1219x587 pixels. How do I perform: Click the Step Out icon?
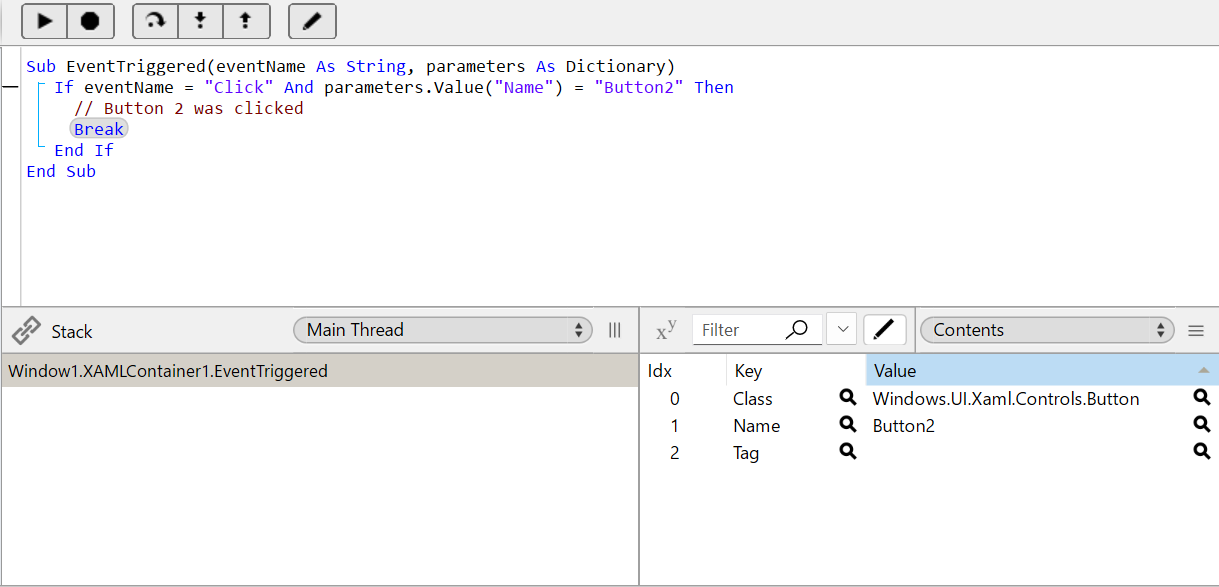(x=246, y=20)
